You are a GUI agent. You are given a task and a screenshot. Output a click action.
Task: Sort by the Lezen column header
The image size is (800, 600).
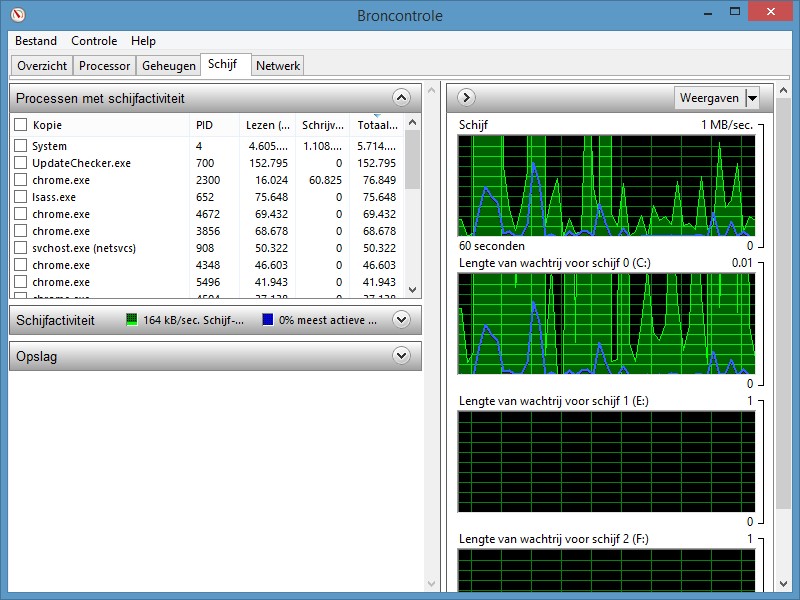(267, 125)
